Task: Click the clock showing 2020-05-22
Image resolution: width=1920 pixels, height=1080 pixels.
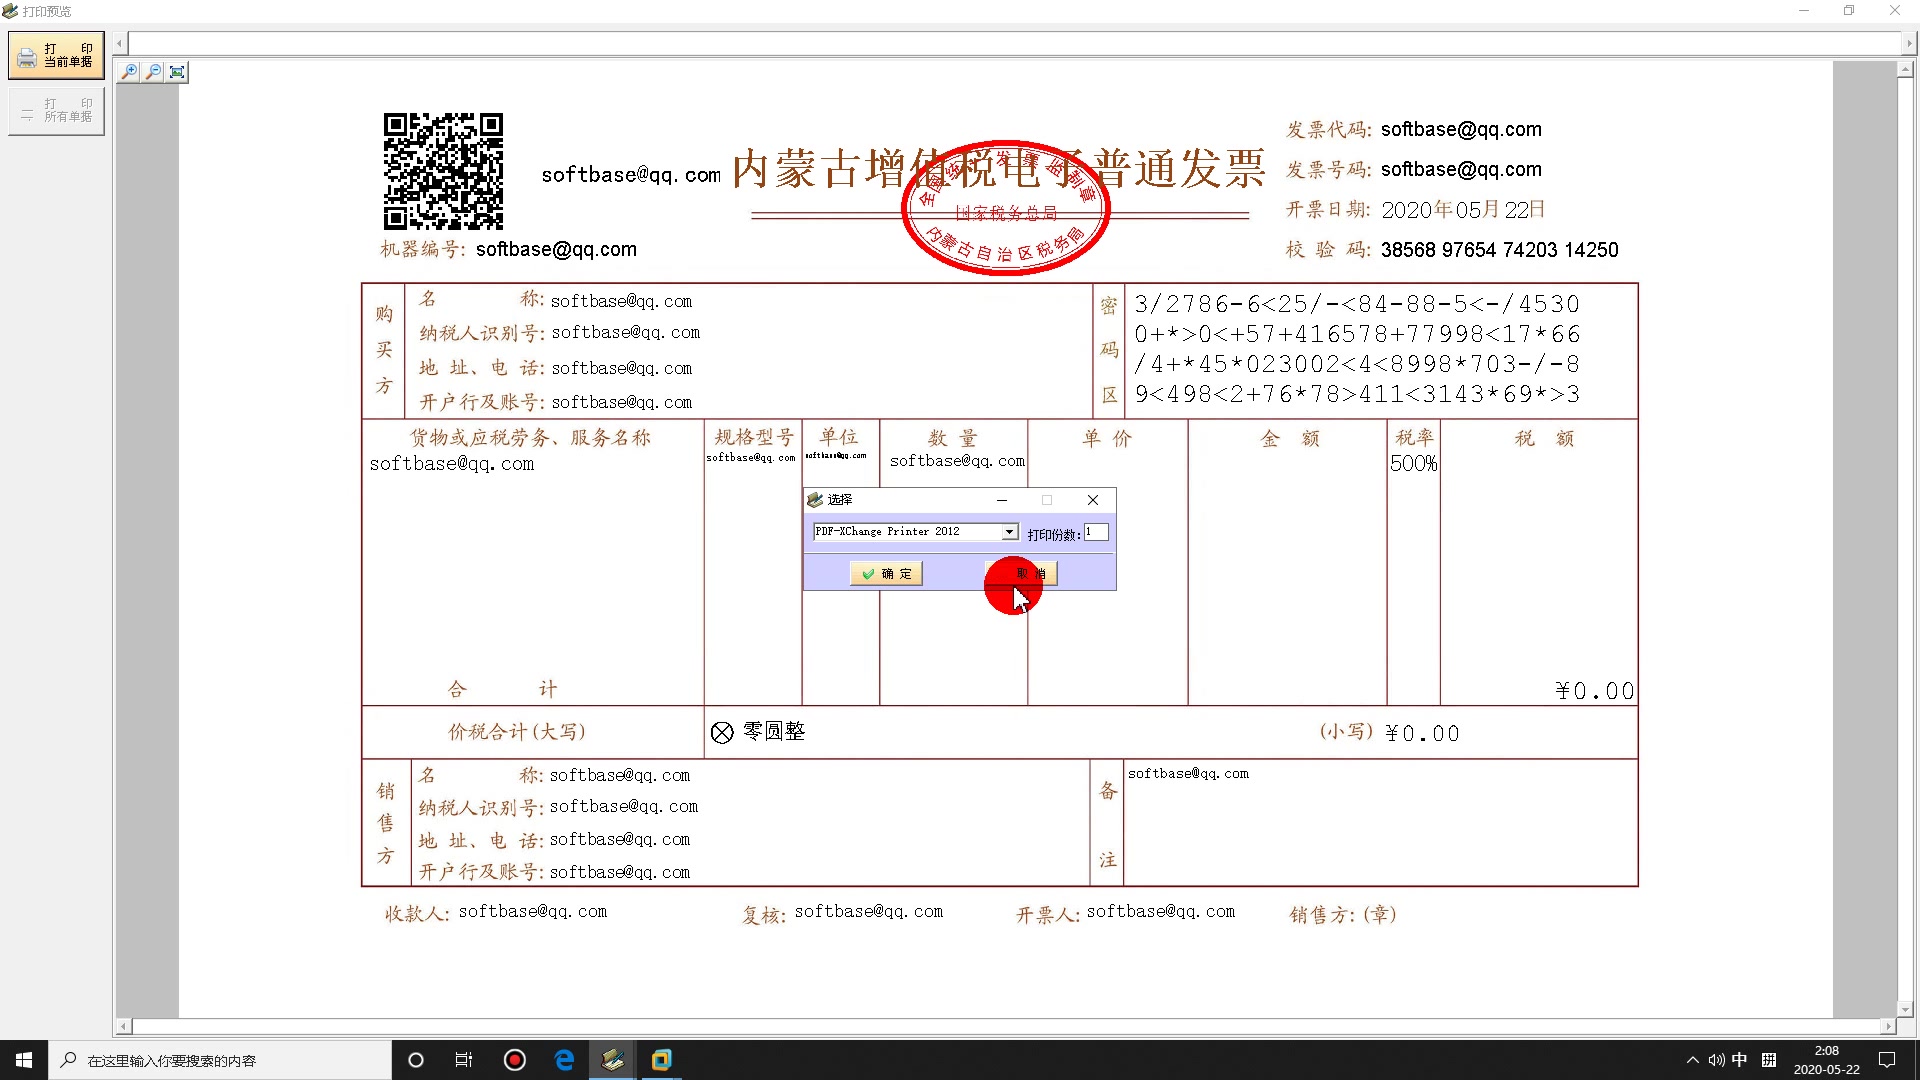Action: click(x=1825, y=1060)
